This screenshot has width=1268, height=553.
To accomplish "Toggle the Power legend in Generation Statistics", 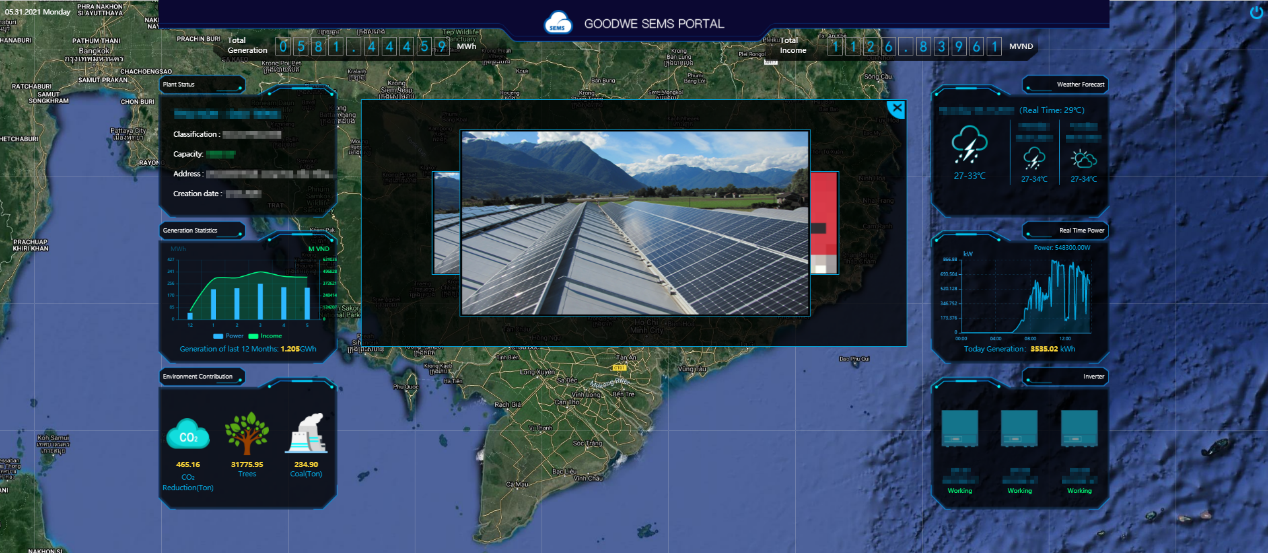I will [x=228, y=336].
